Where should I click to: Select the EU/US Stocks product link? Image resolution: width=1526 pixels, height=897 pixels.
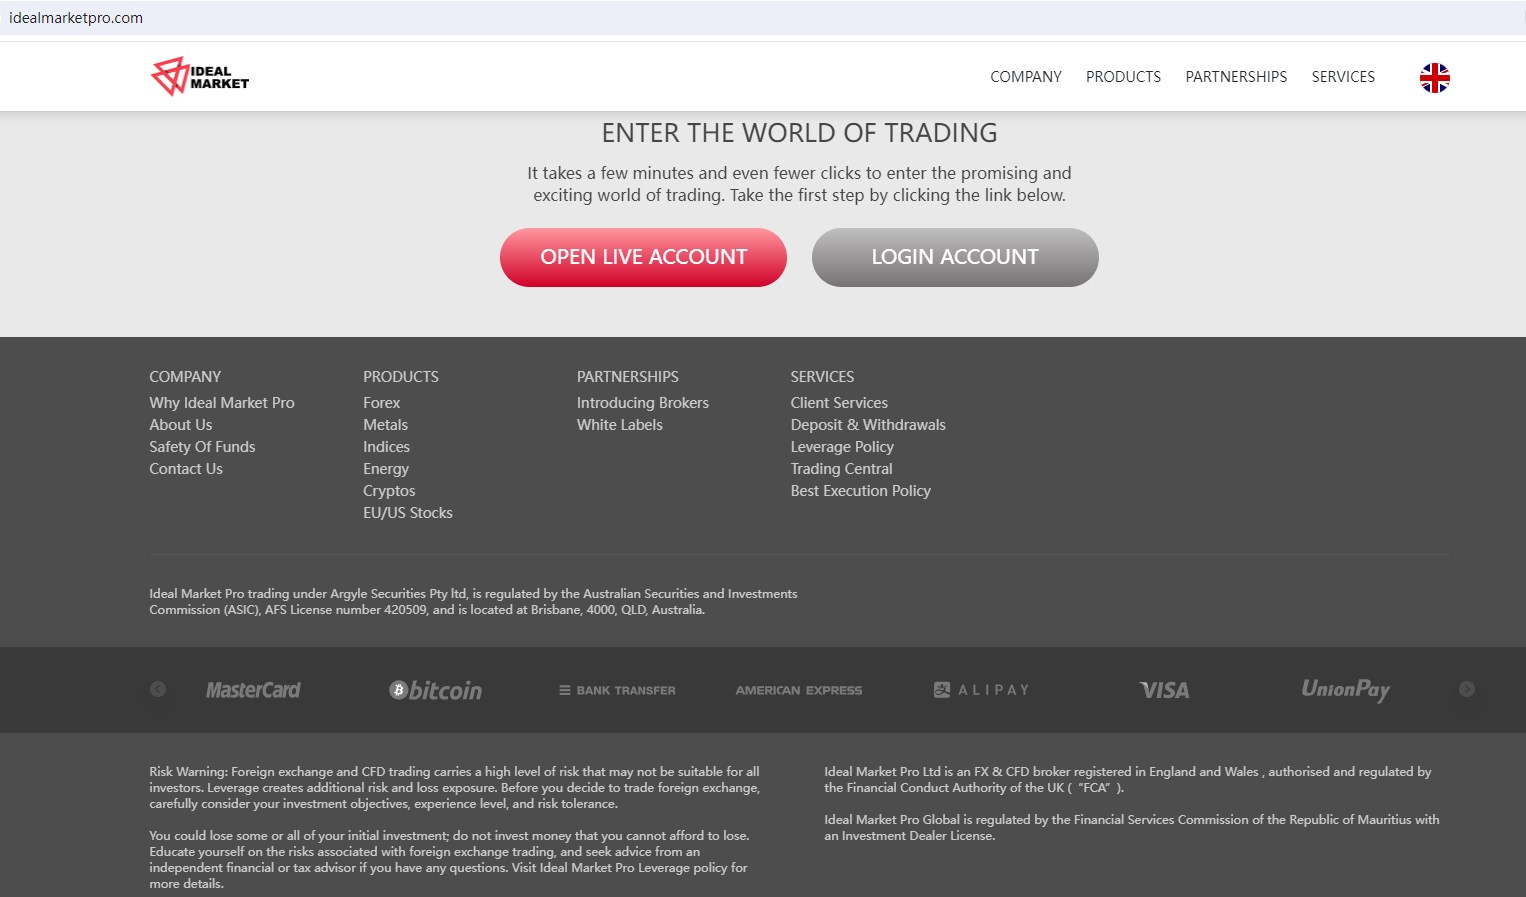pos(408,513)
